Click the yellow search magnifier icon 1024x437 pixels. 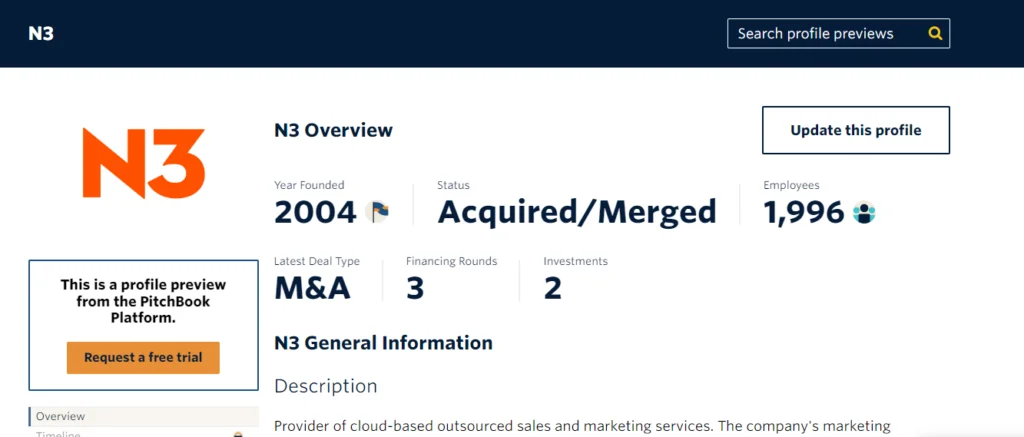click(x=935, y=33)
